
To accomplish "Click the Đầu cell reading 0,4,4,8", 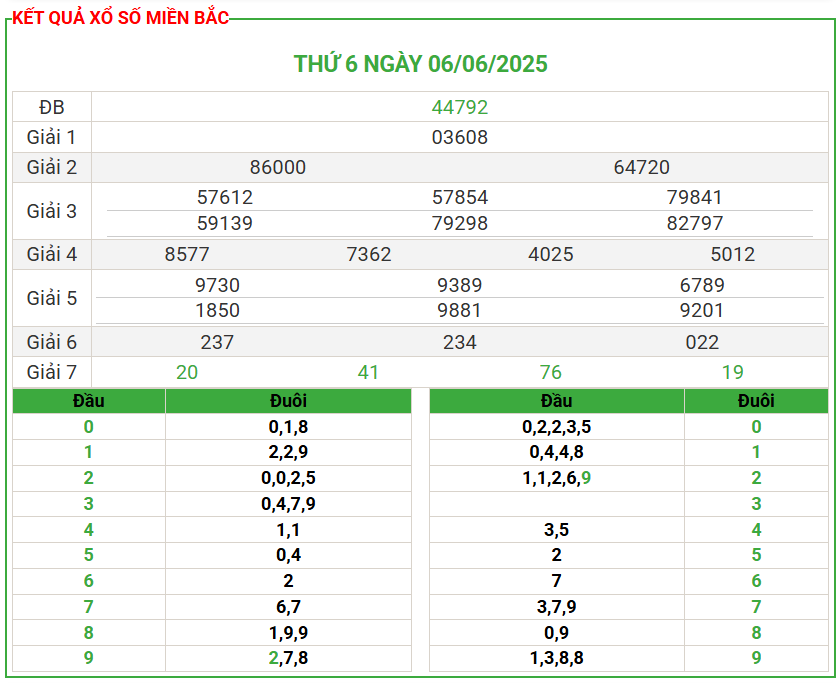I will coord(556,452).
